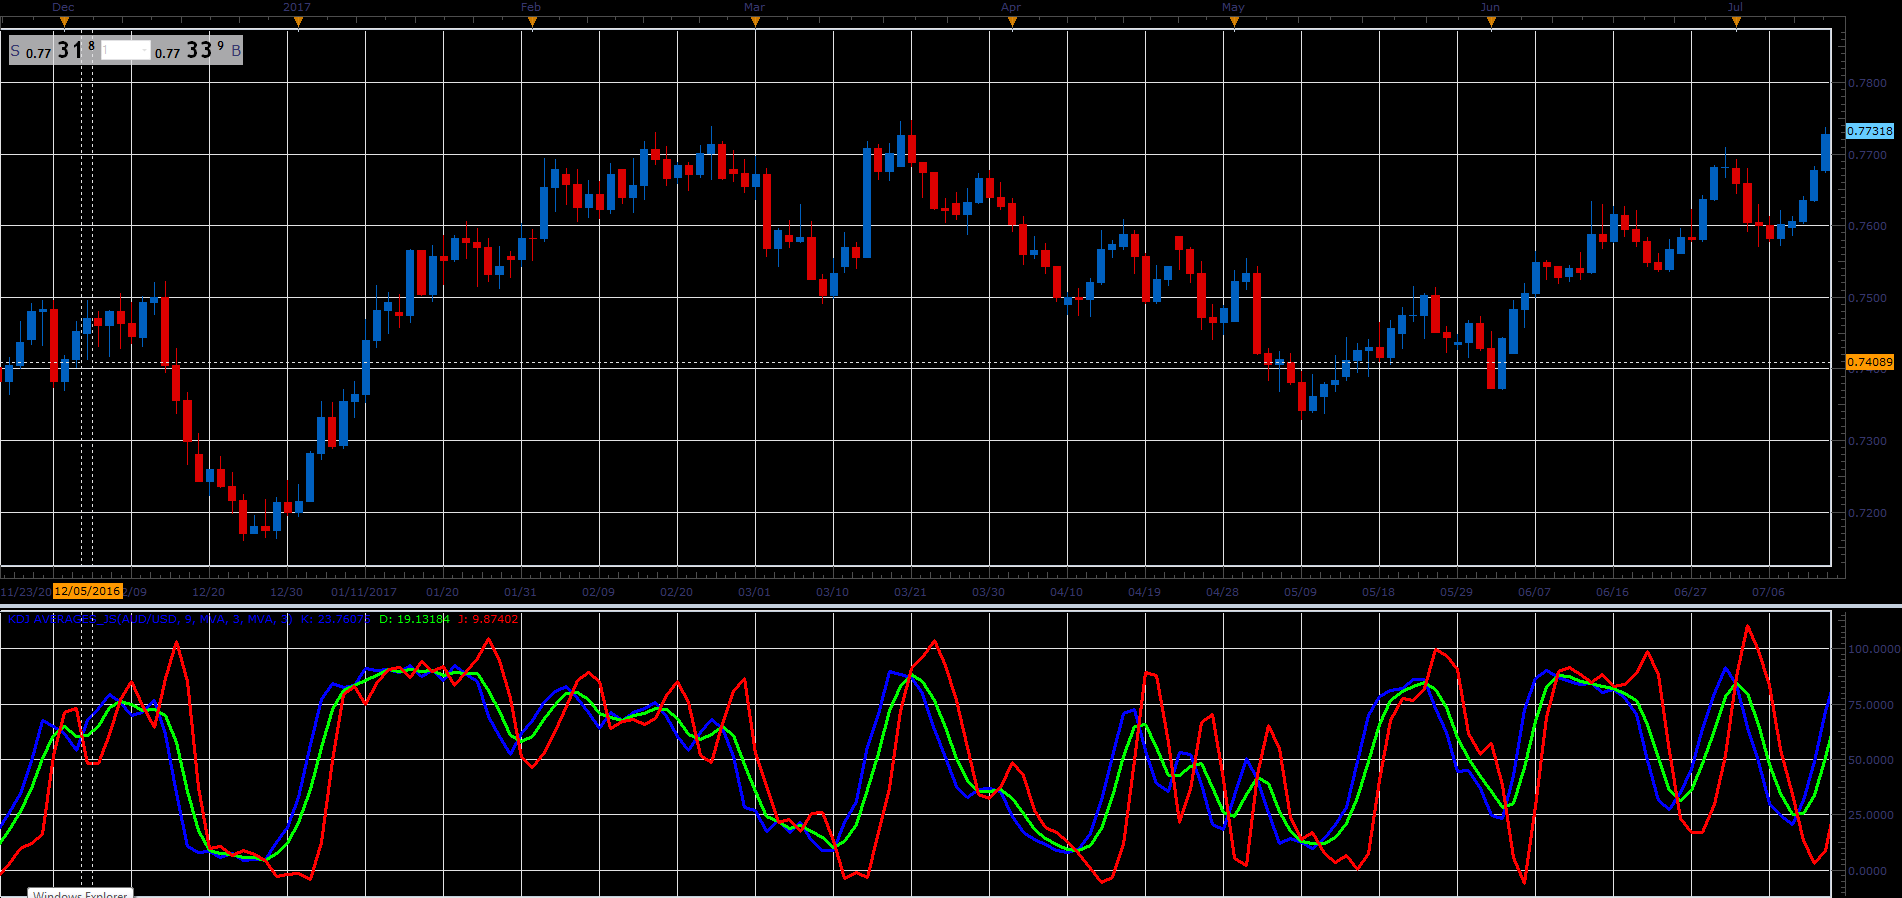
Task: Click the J: 9.87402 value label
Action: [488, 619]
